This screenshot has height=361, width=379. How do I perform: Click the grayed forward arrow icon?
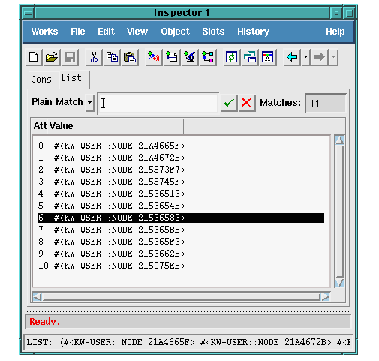pyautogui.click(x=319, y=57)
